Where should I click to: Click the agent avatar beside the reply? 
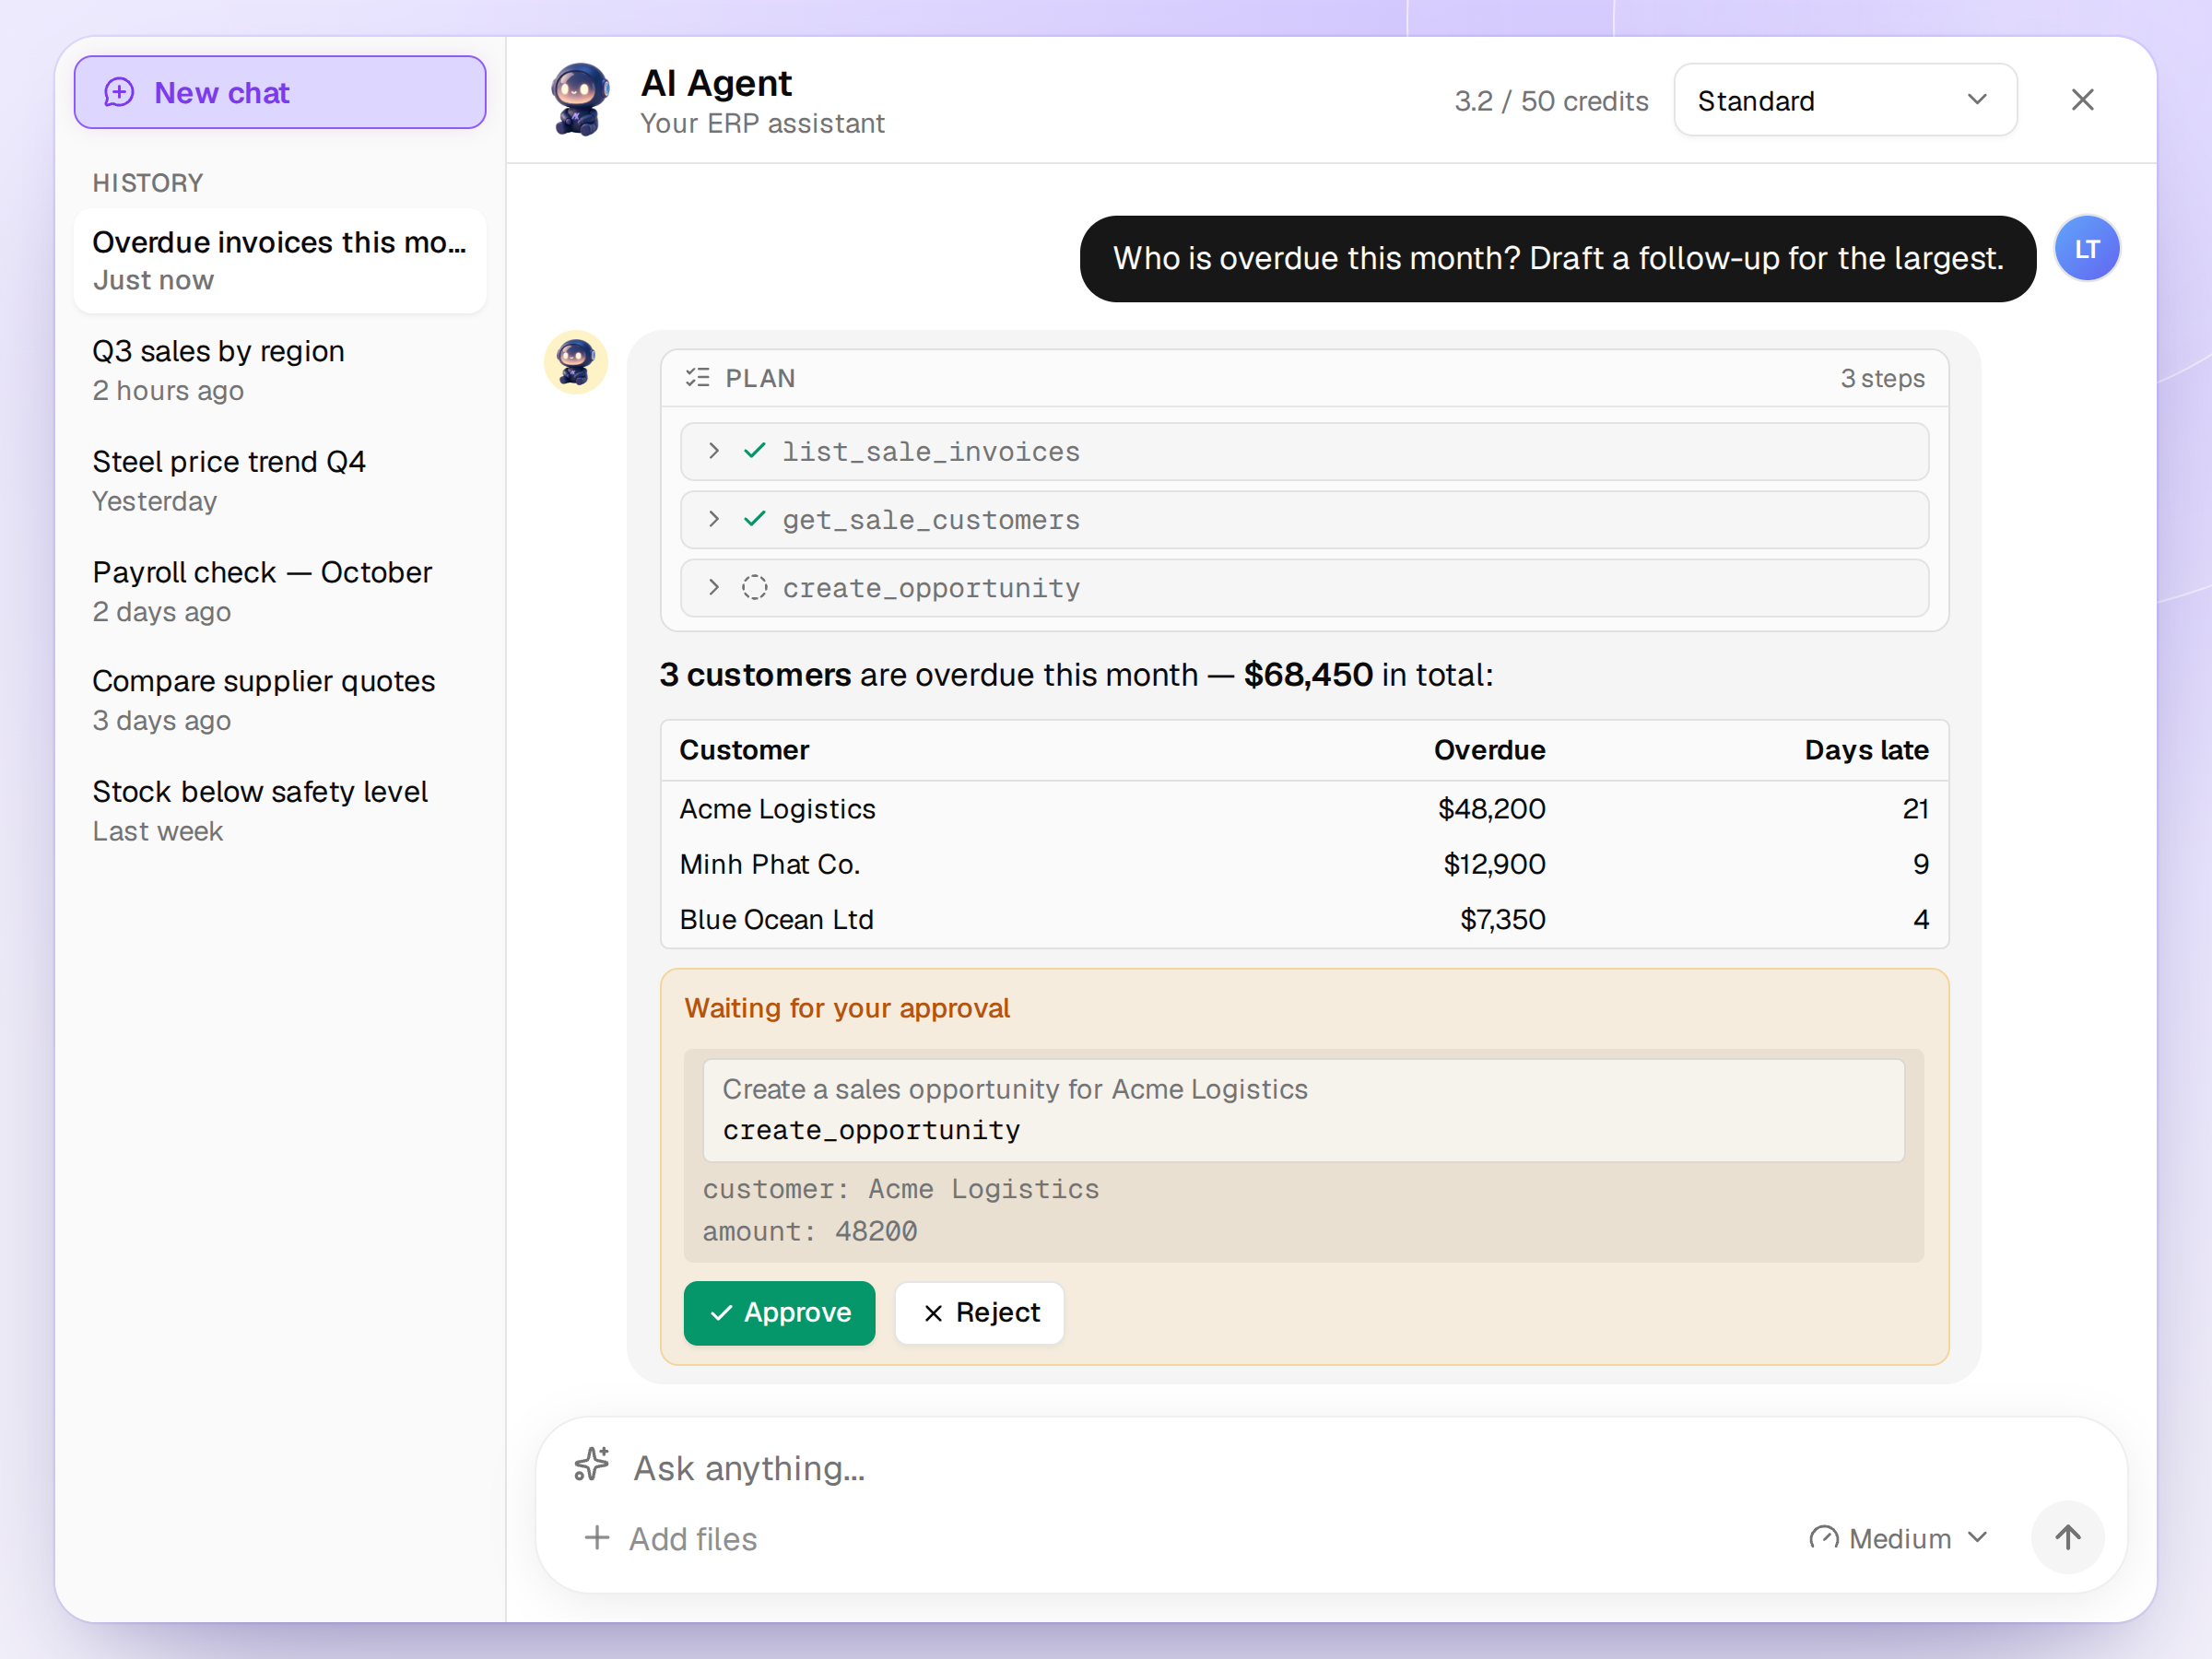pyautogui.click(x=576, y=362)
